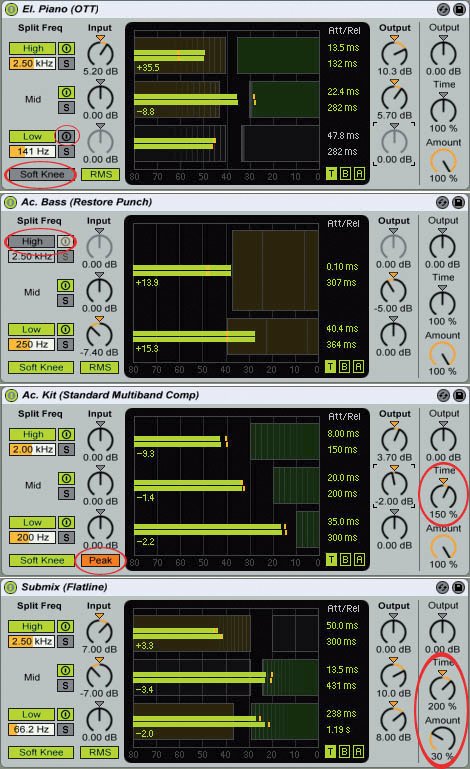Click the -7.40 dB Low input knob in Ac. Bass
Viewport: 470px width, 769px height.
coord(99,334)
